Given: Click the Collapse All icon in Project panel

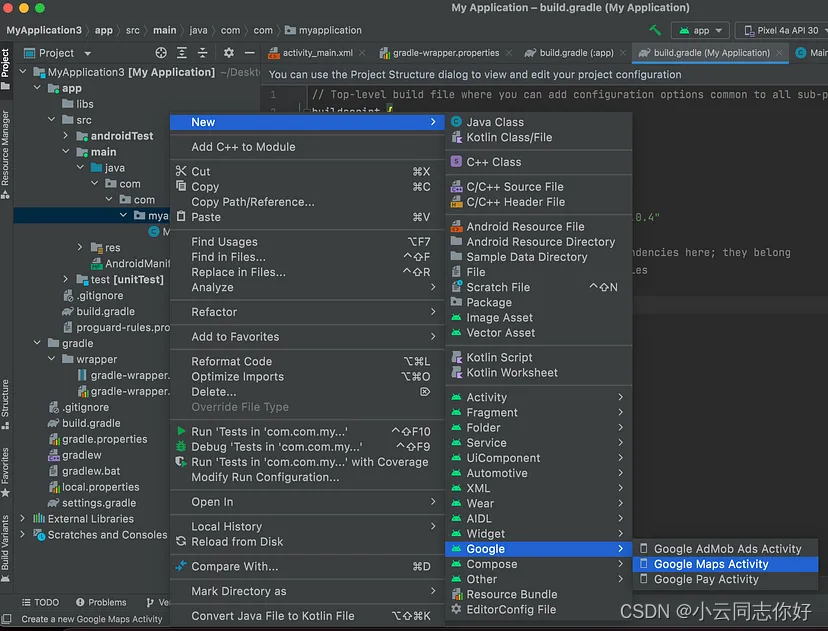Looking at the screenshot, I should pos(203,53).
